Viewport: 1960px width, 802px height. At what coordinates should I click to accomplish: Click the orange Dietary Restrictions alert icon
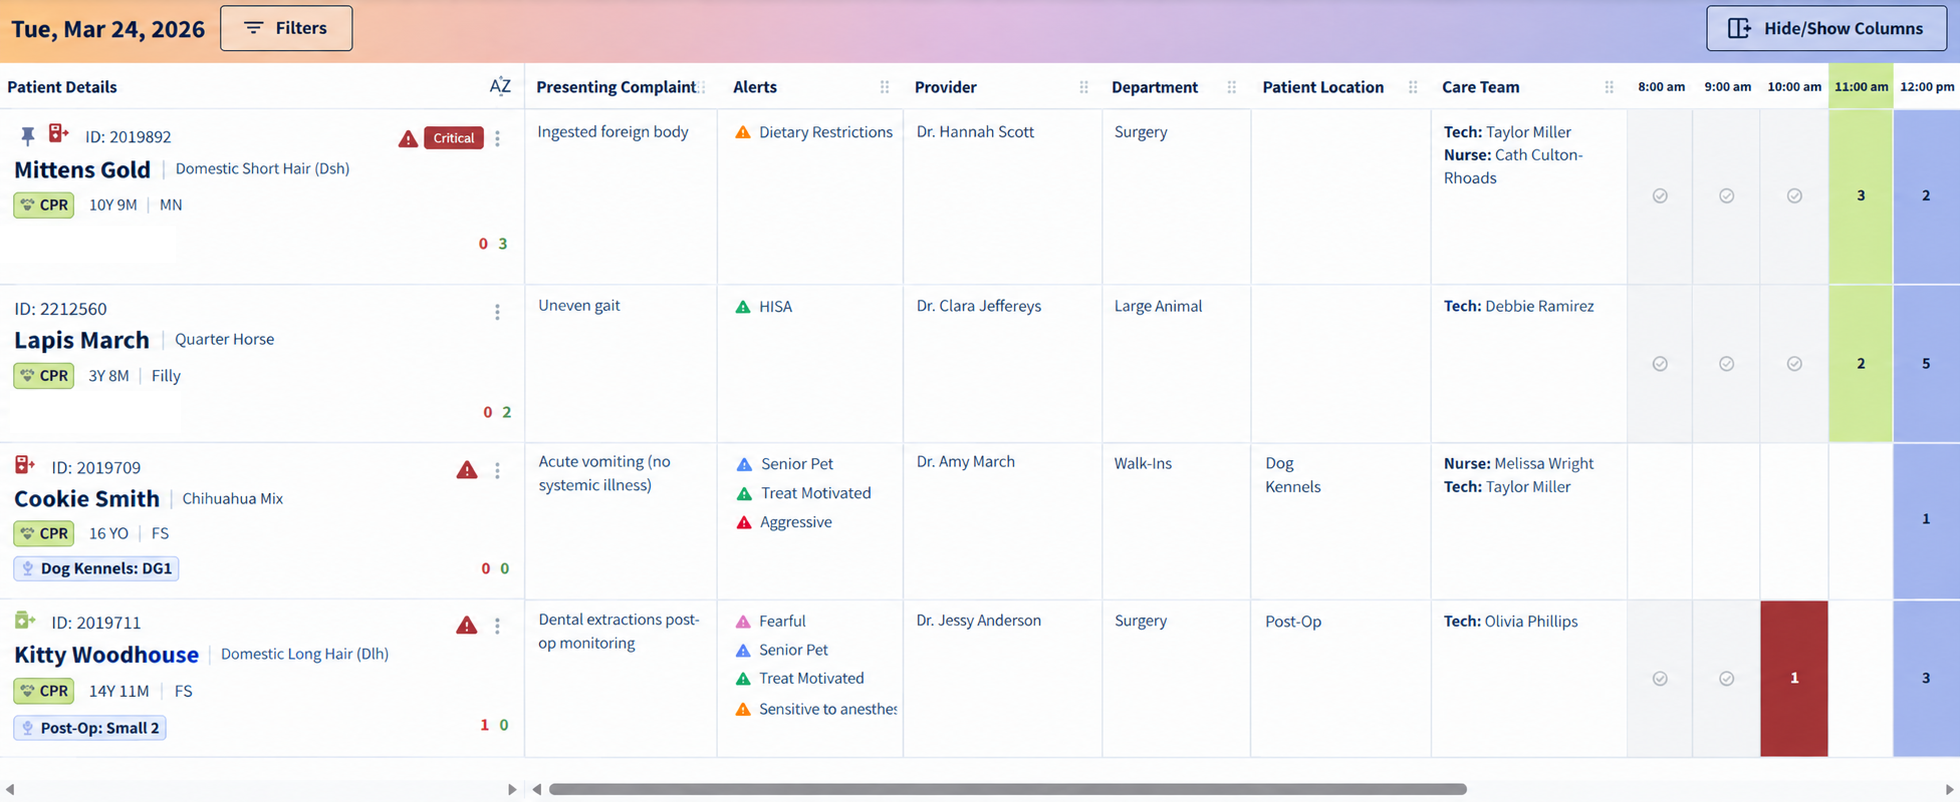click(743, 132)
